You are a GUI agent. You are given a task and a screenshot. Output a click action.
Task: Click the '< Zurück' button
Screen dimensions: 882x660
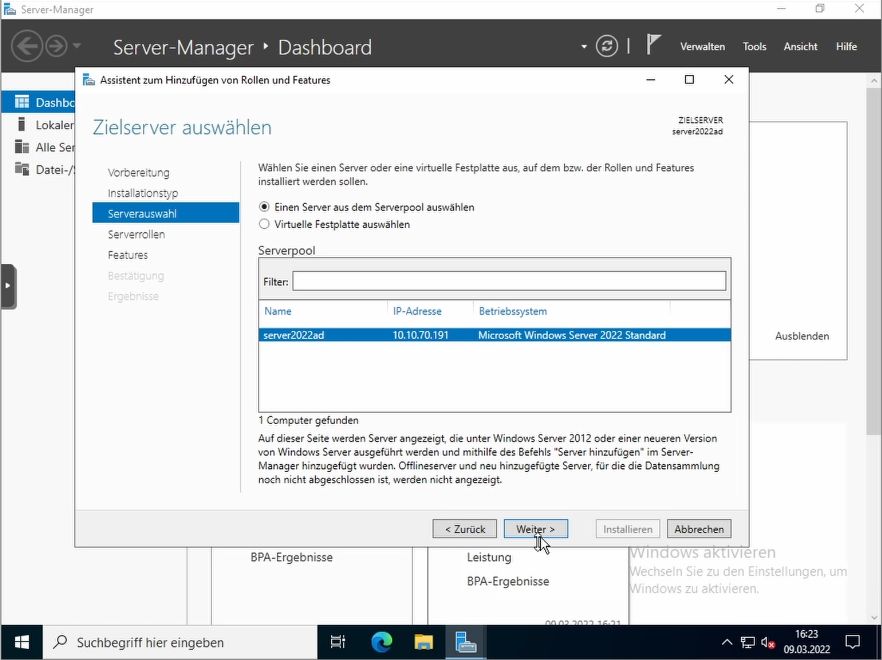click(x=465, y=529)
